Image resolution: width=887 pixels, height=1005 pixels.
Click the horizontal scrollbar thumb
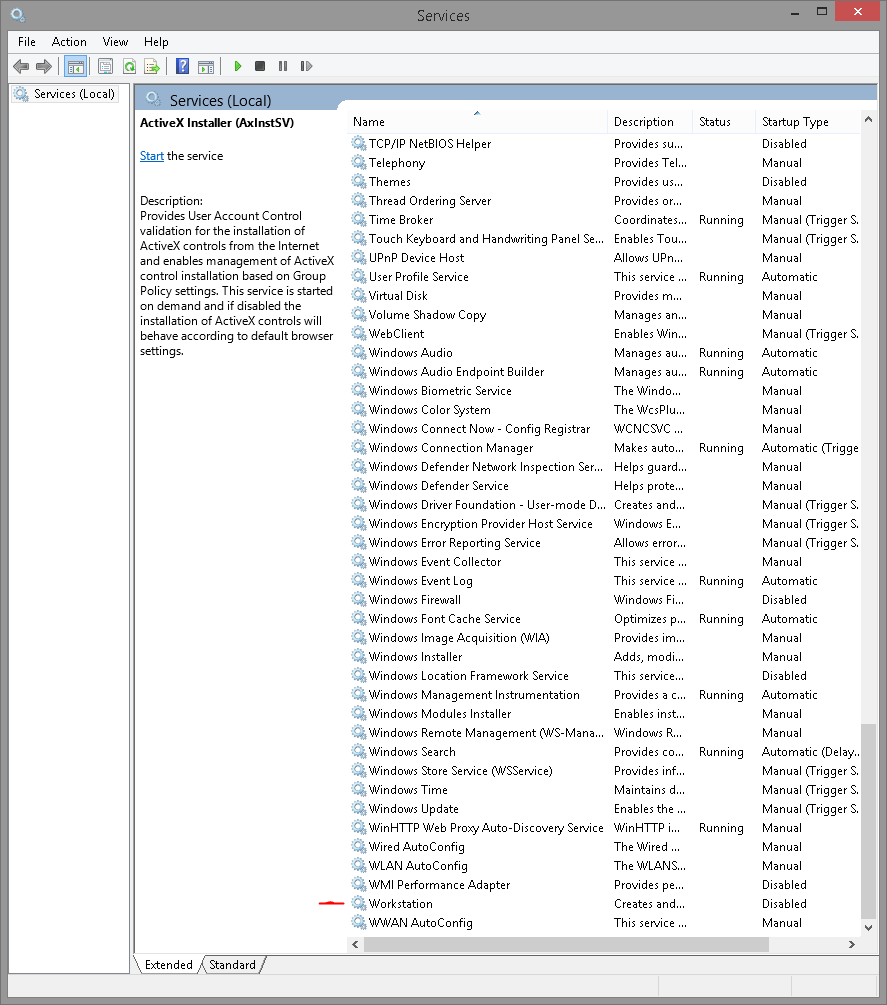(x=566, y=944)
